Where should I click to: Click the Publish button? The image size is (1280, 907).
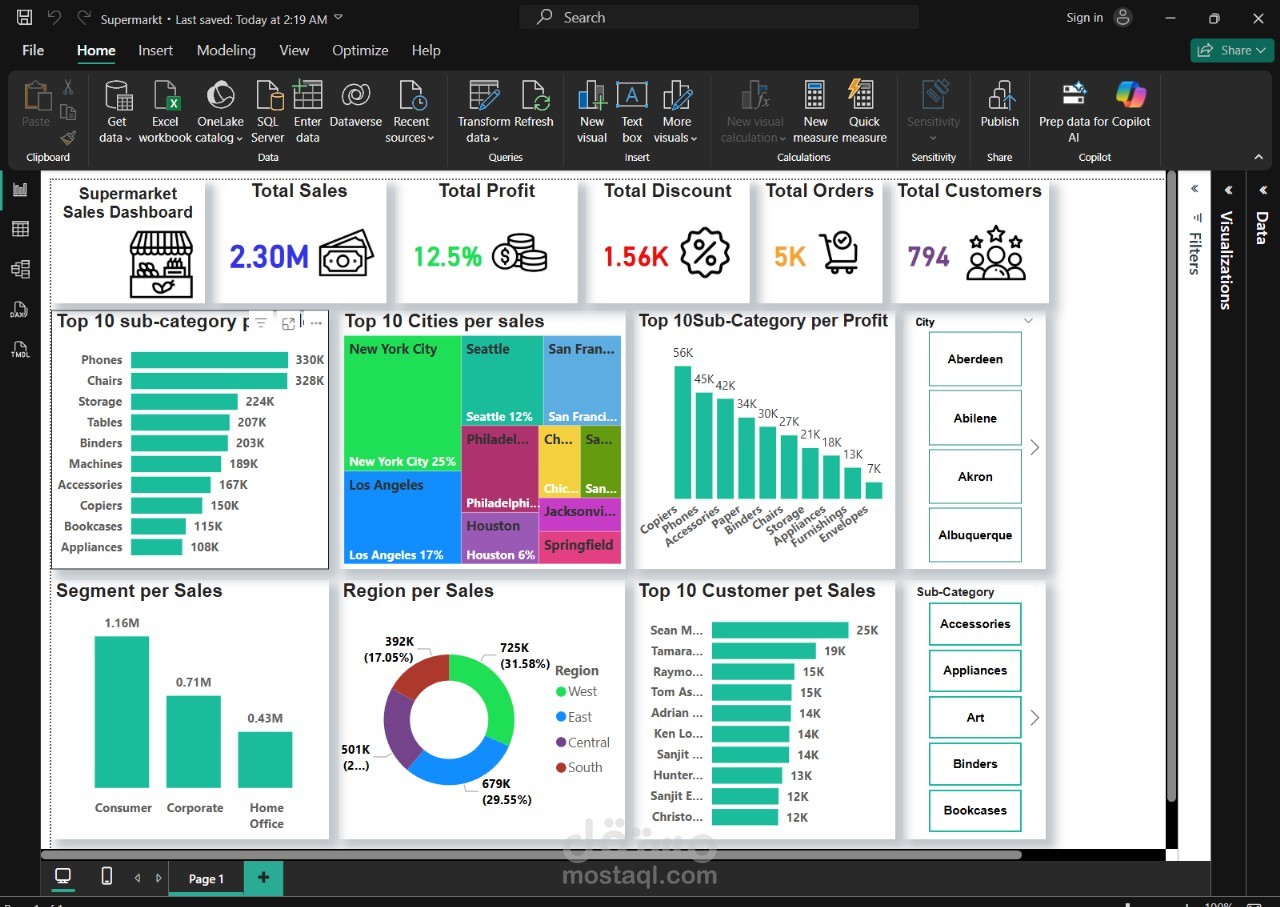click(x=1000, y=110)
